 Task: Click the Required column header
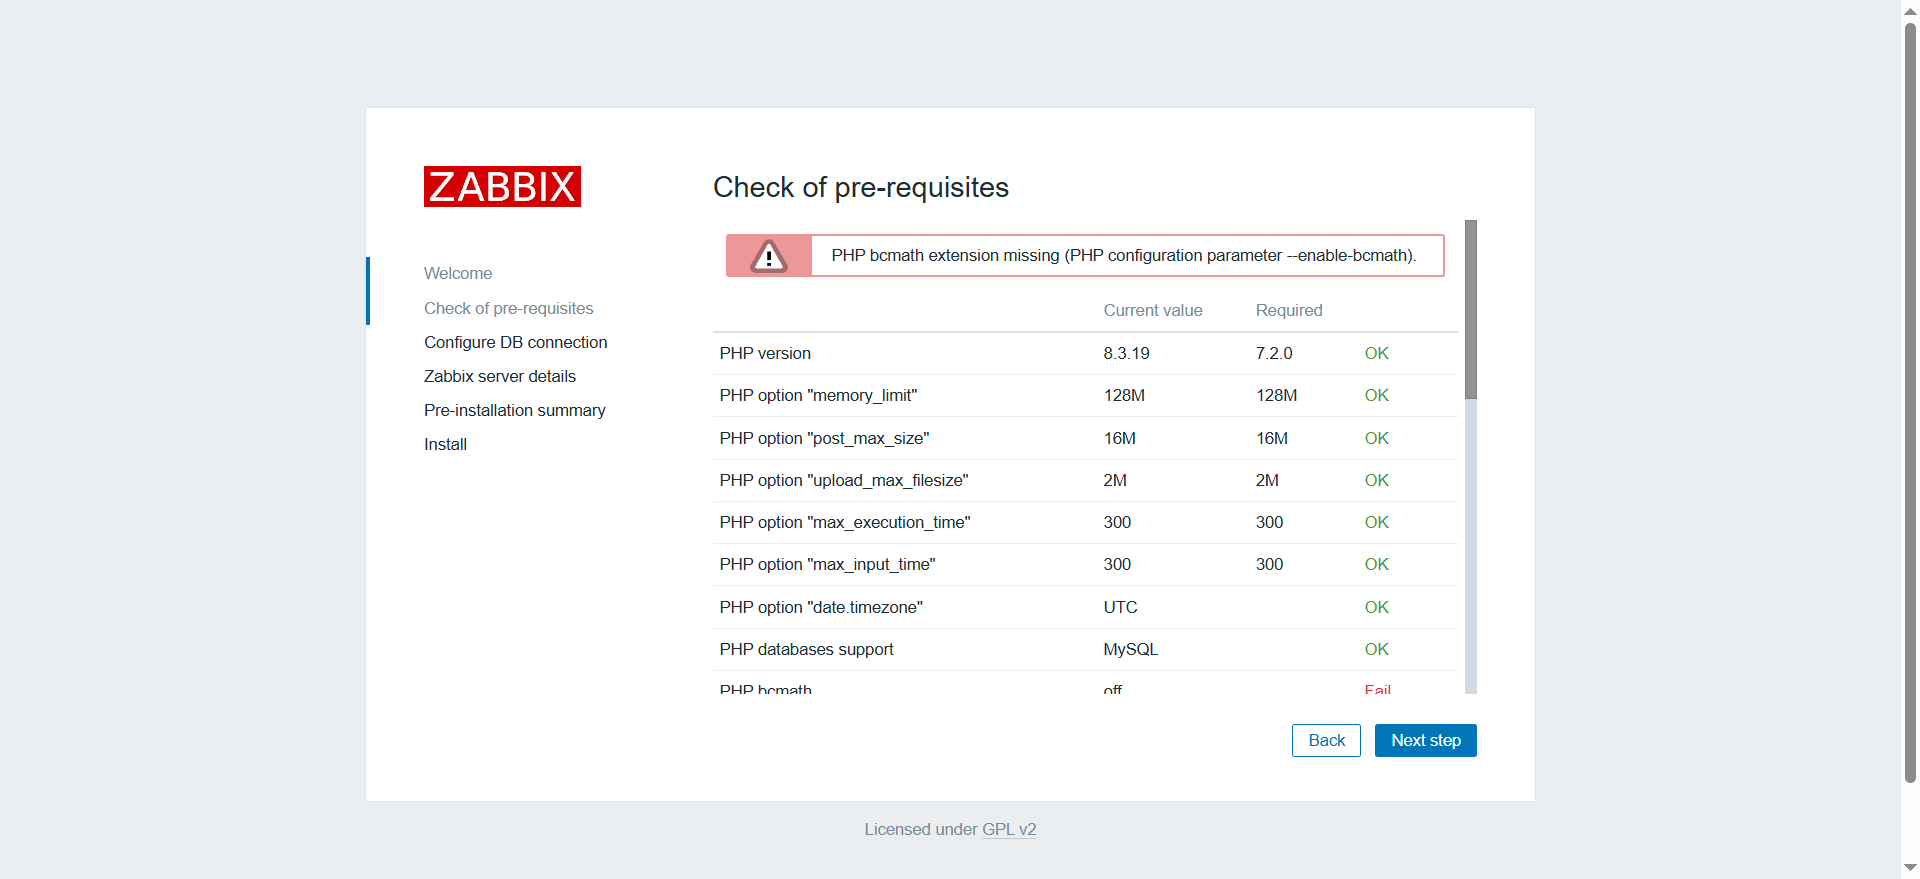click(x=1288, y=311)
